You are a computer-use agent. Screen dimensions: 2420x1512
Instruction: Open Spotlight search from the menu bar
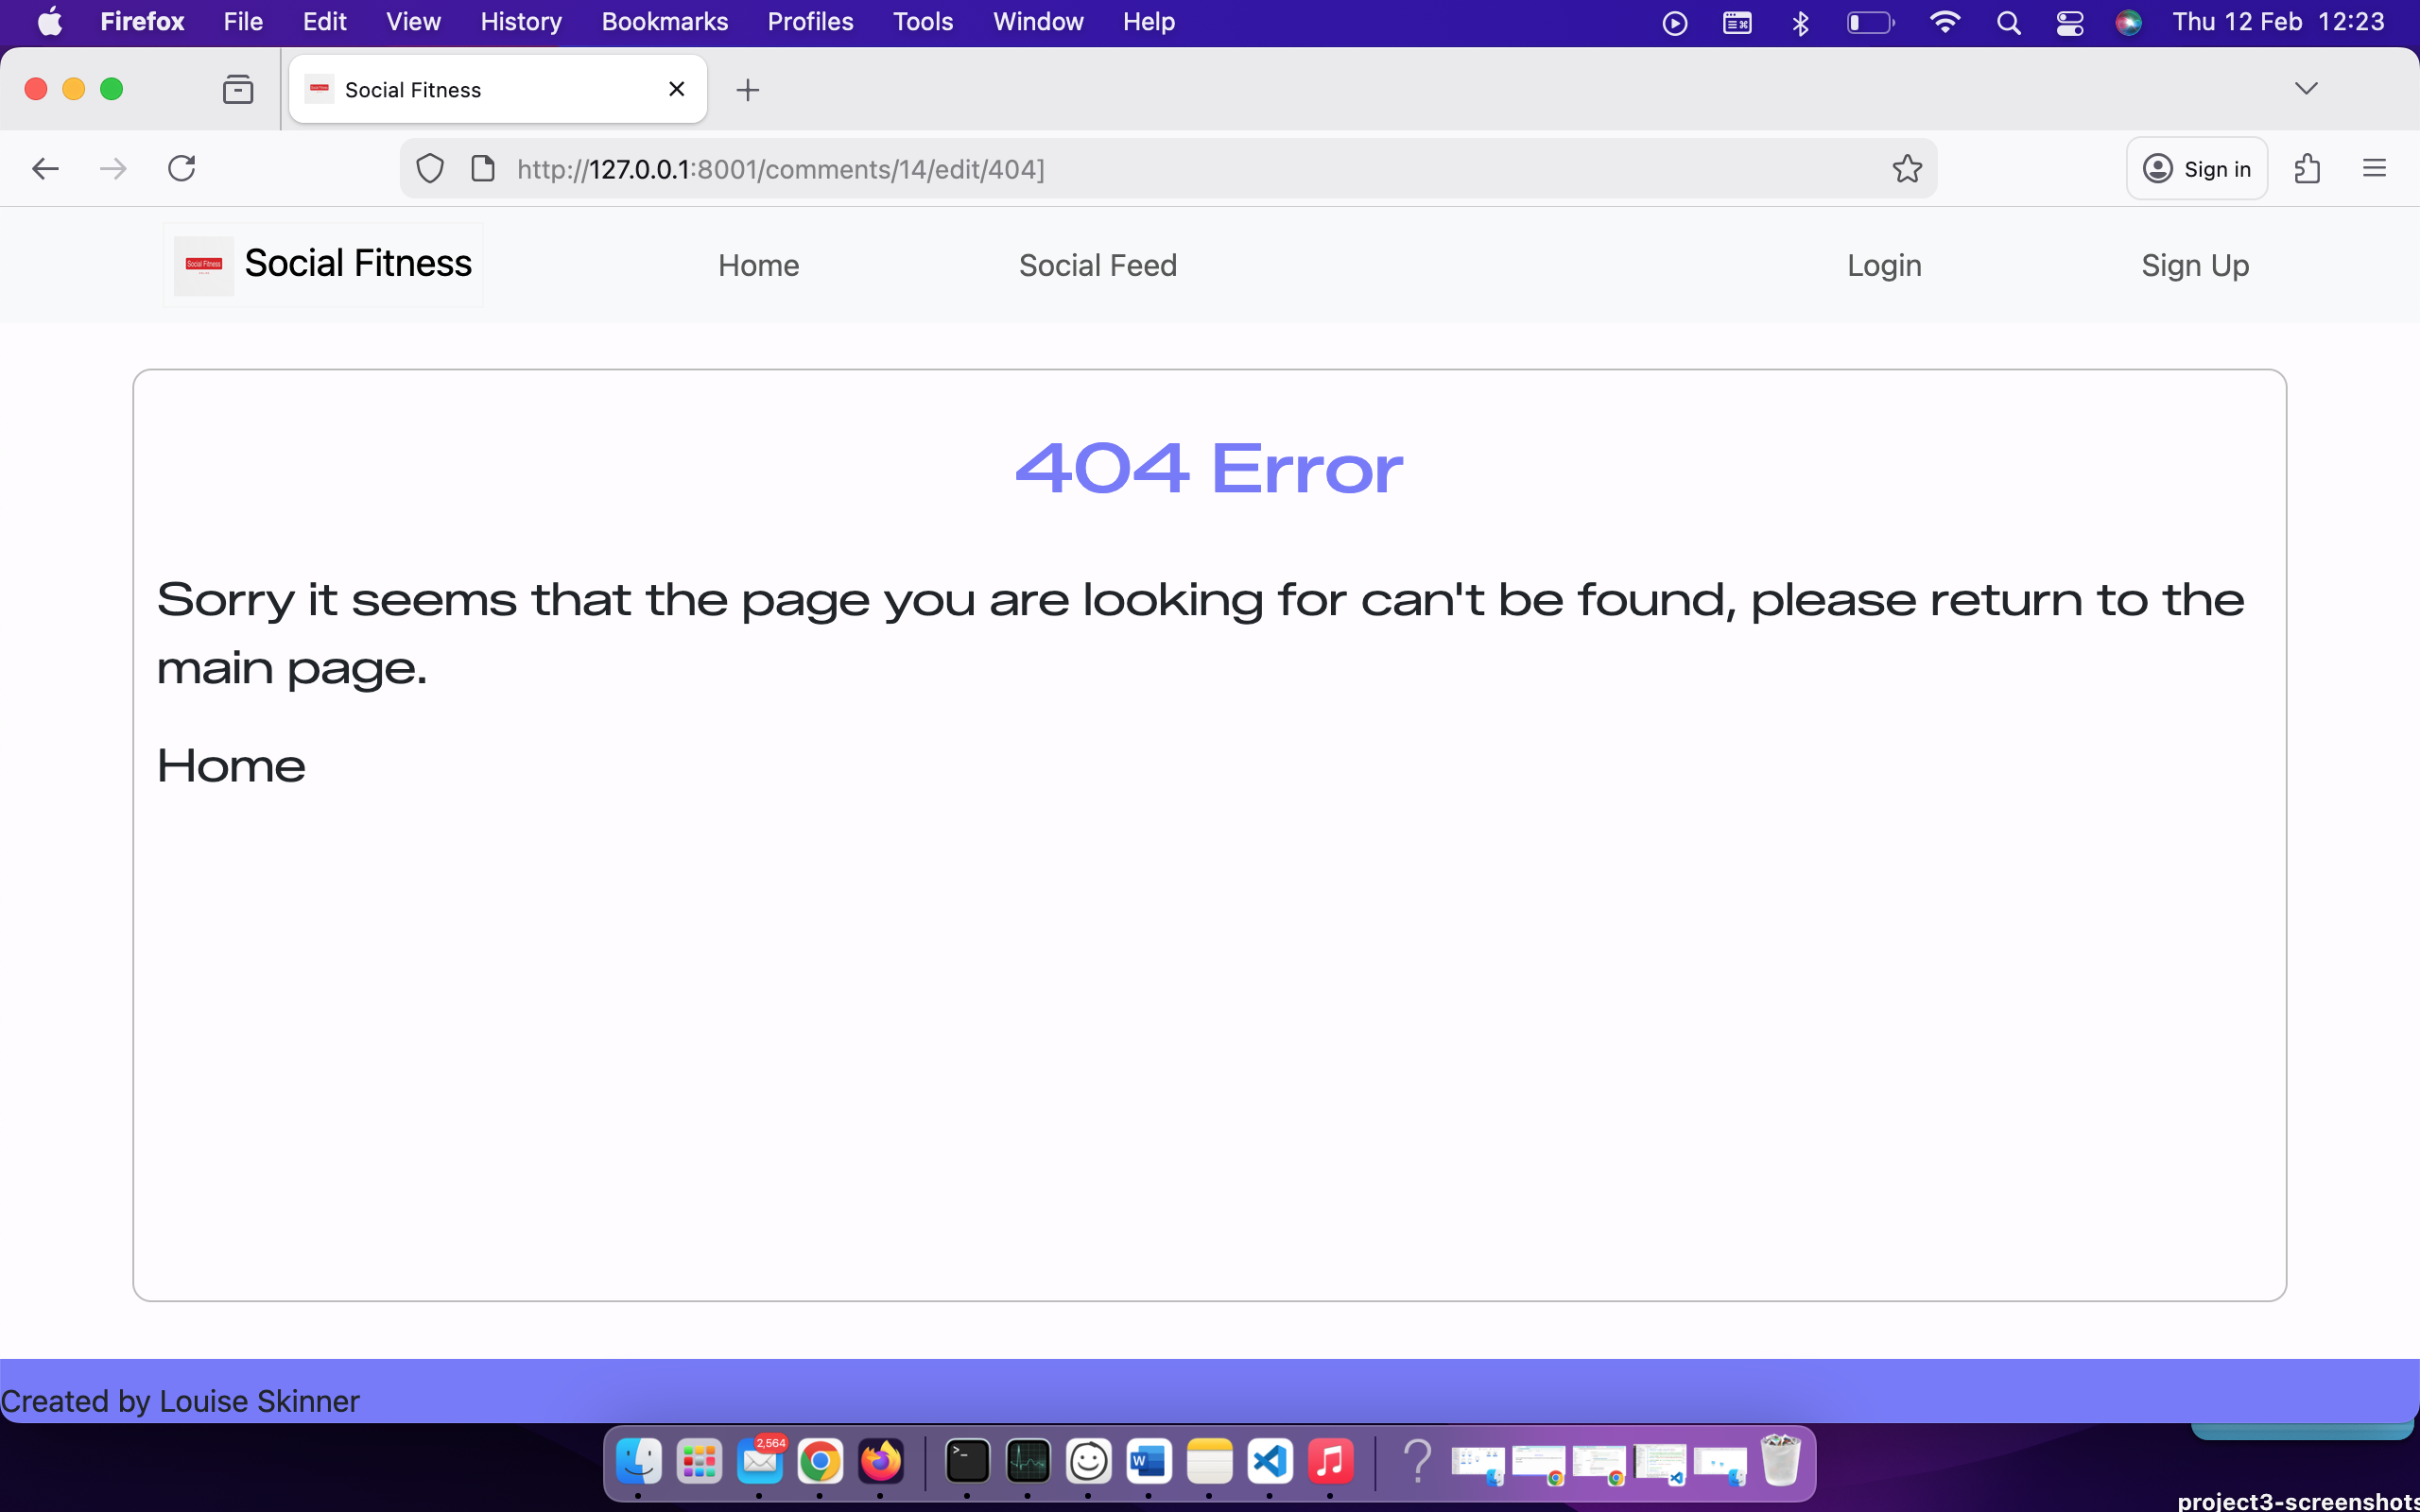[x=2010, y=22]
